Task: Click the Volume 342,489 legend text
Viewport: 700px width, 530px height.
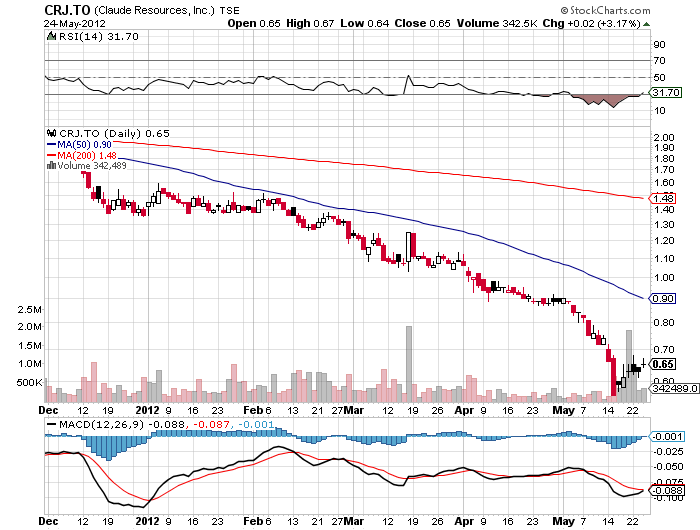Action: click(x=92, y=166)
